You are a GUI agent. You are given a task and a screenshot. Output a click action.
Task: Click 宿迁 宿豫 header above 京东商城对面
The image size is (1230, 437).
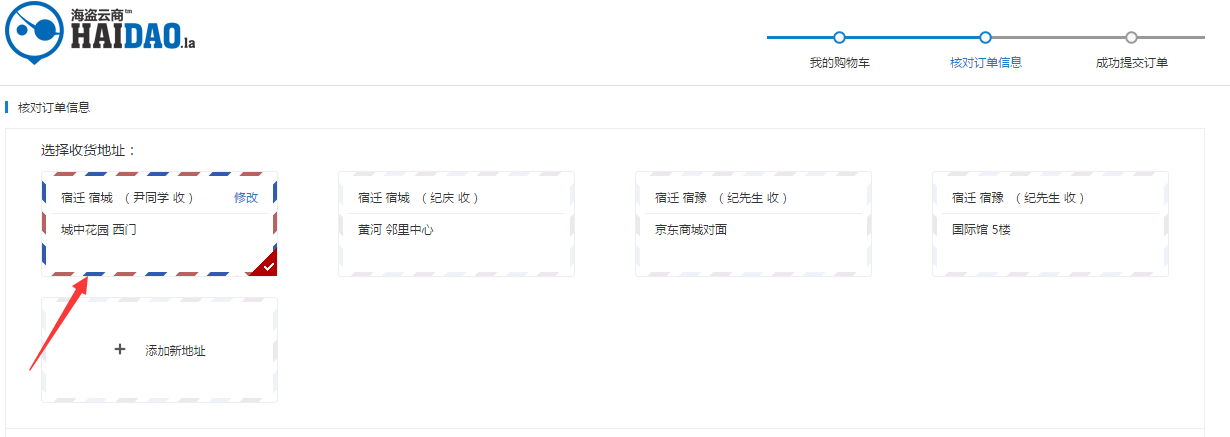[x=722, y=198]
